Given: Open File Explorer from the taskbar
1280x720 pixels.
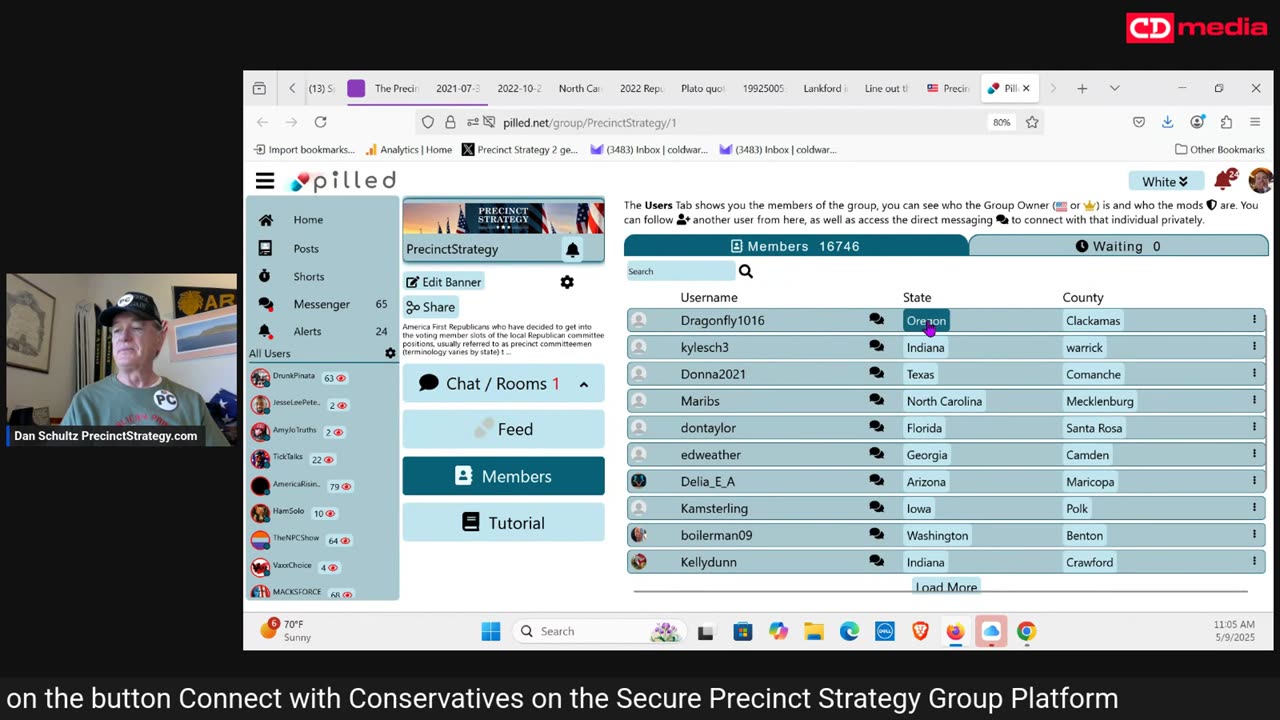Looking at the screenshot, I should click(814, 631).
